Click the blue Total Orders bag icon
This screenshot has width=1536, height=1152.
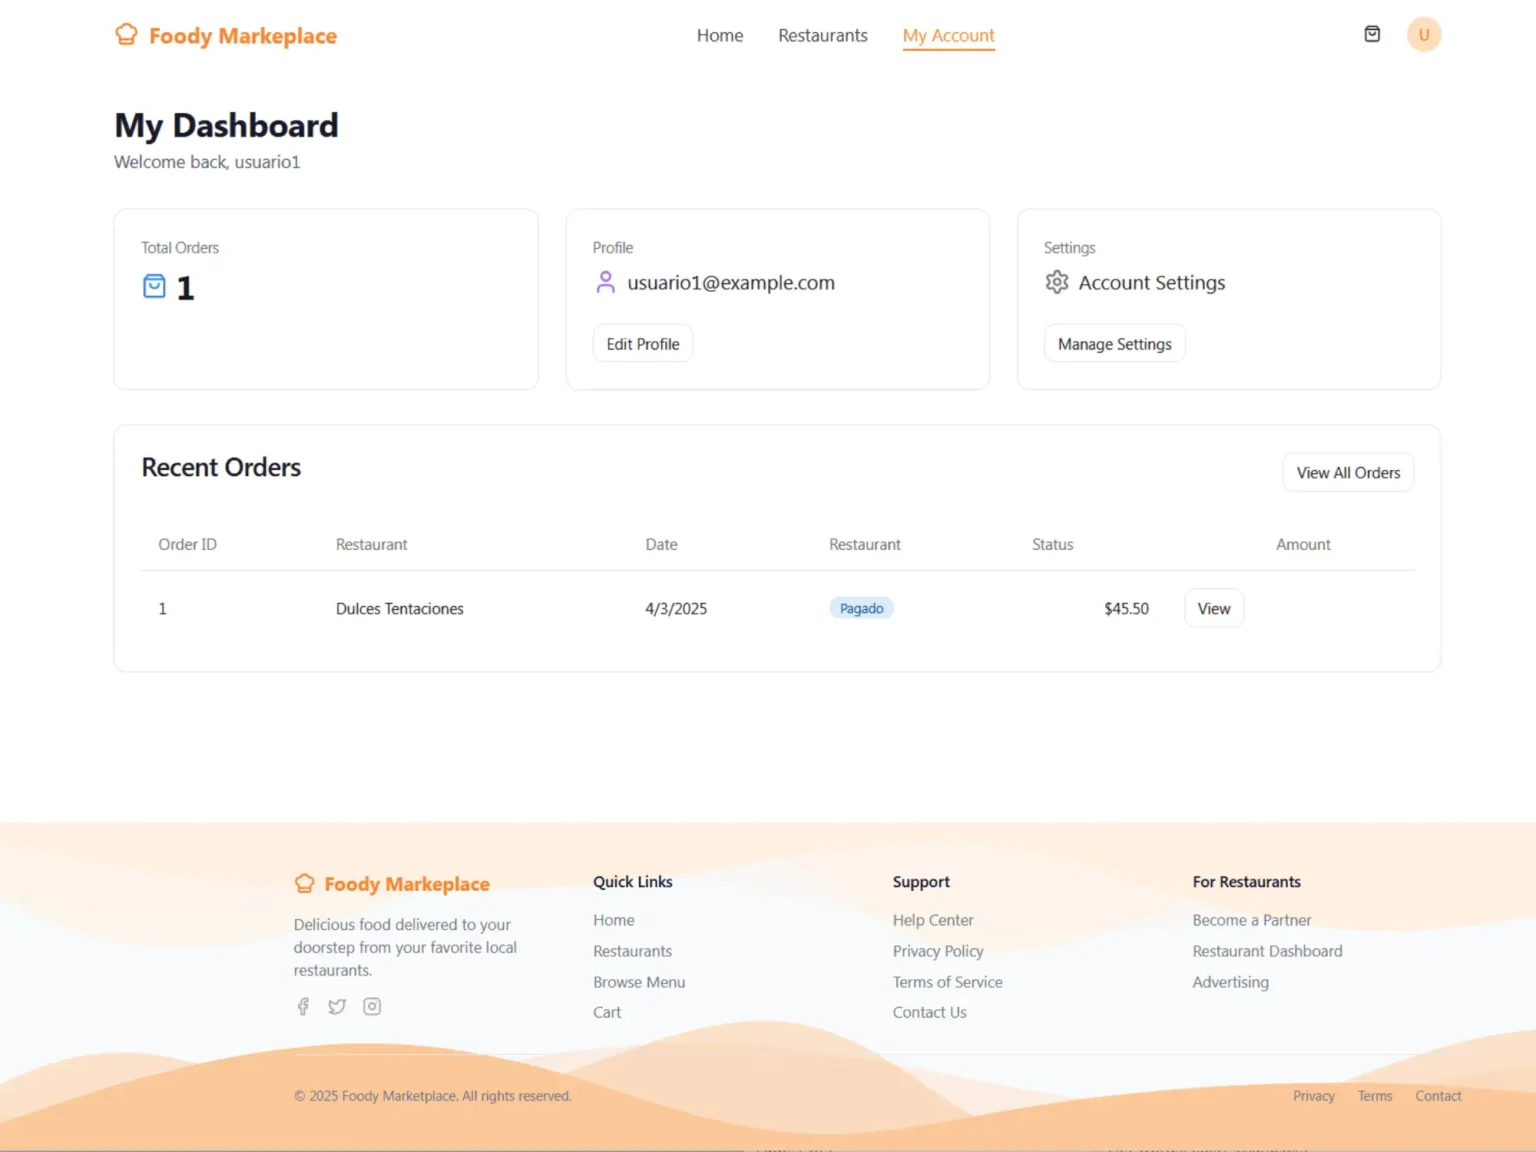pos(154,286)
